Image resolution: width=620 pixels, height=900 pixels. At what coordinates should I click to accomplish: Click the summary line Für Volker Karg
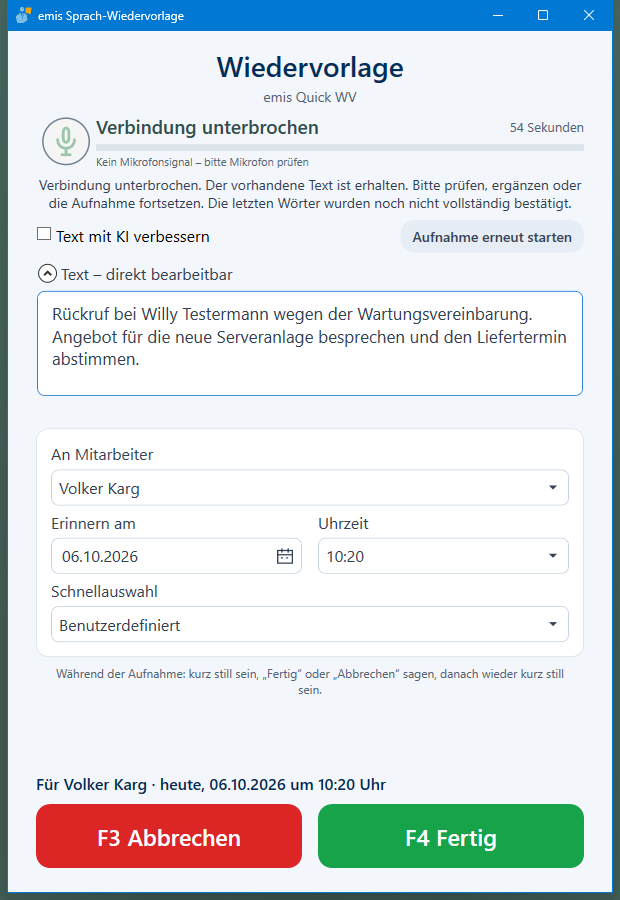click(x=211, y=785)
